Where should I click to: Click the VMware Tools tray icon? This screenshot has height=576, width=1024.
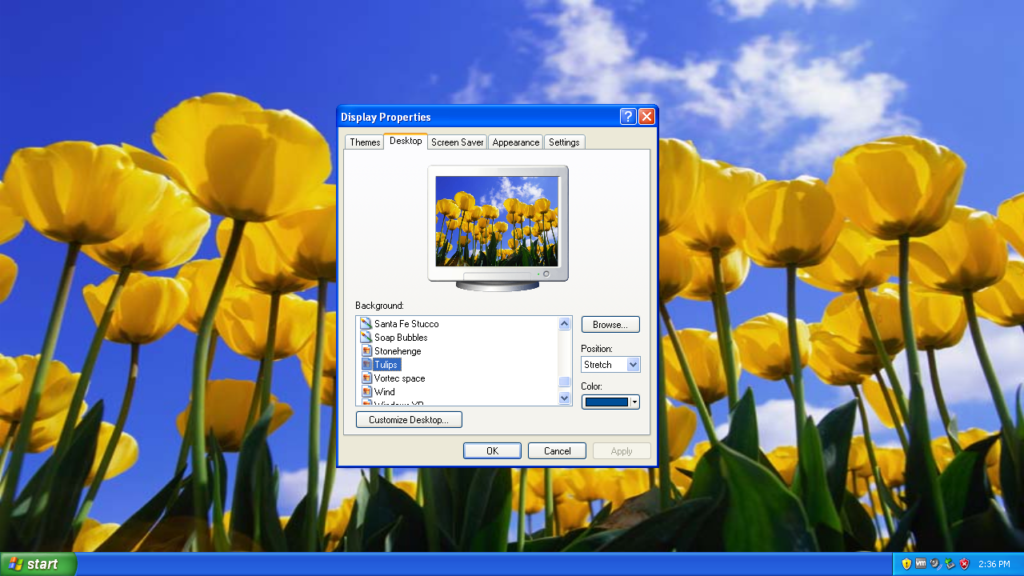tap(920, 563)
